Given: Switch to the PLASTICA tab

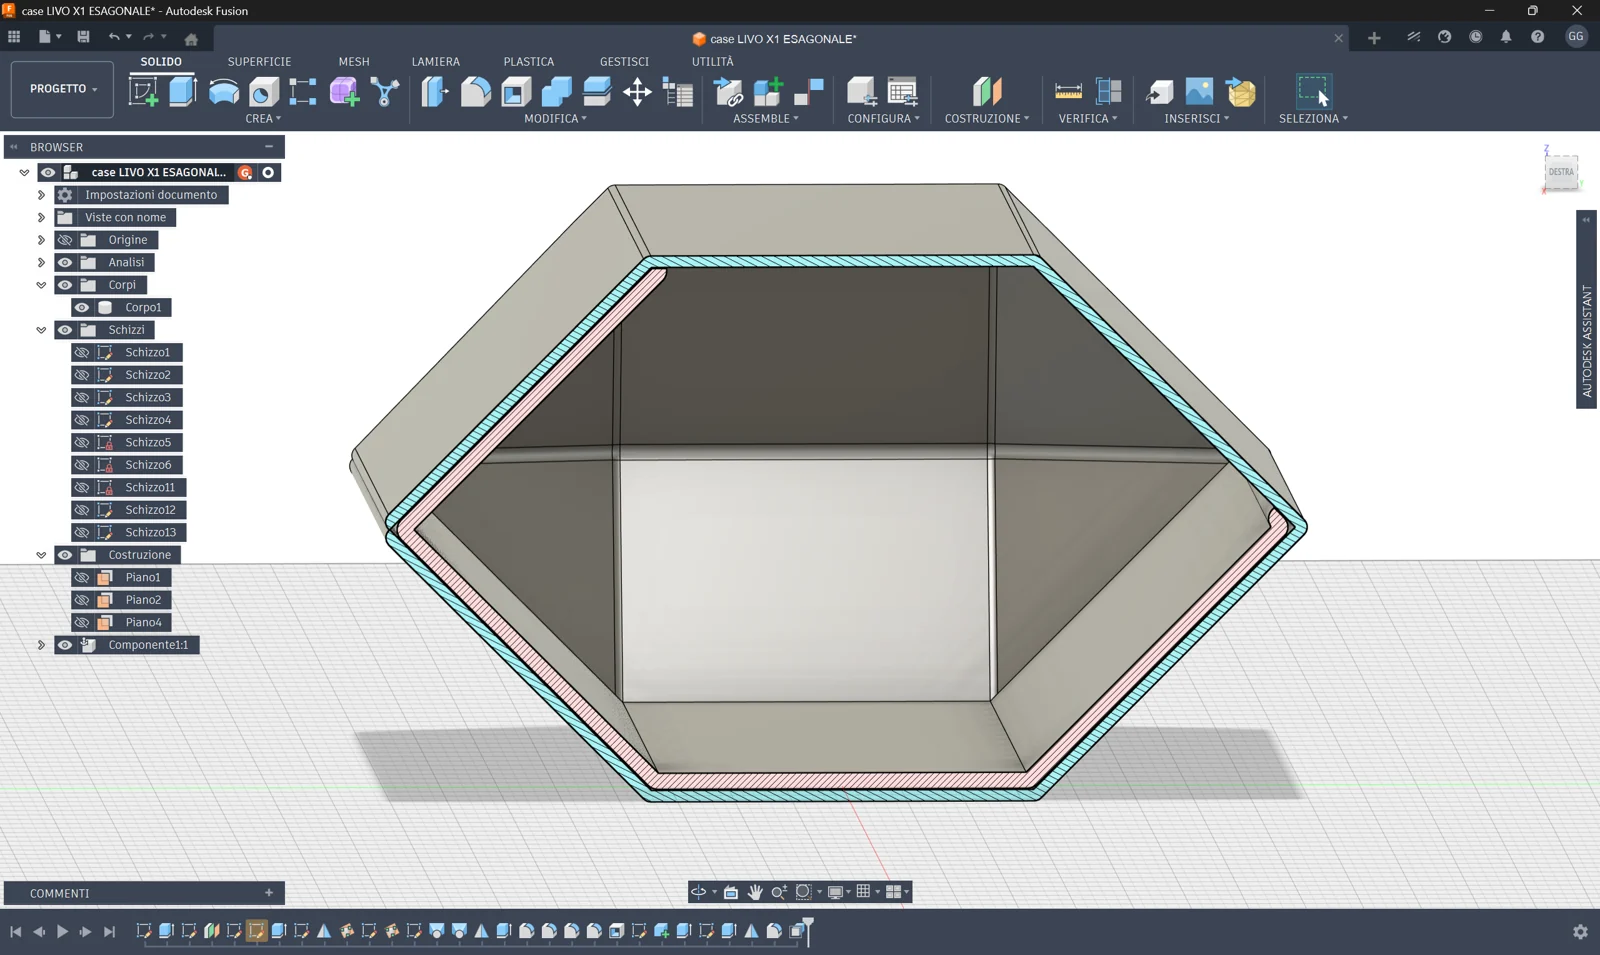Looking at the screenshot, I should [x=529, y=61].
